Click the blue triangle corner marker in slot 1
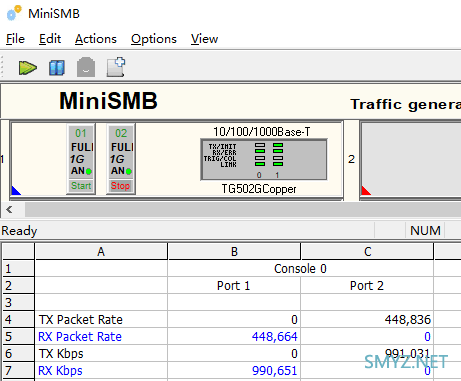This screenshot has width=461, height=381. (x=16, y=191)
